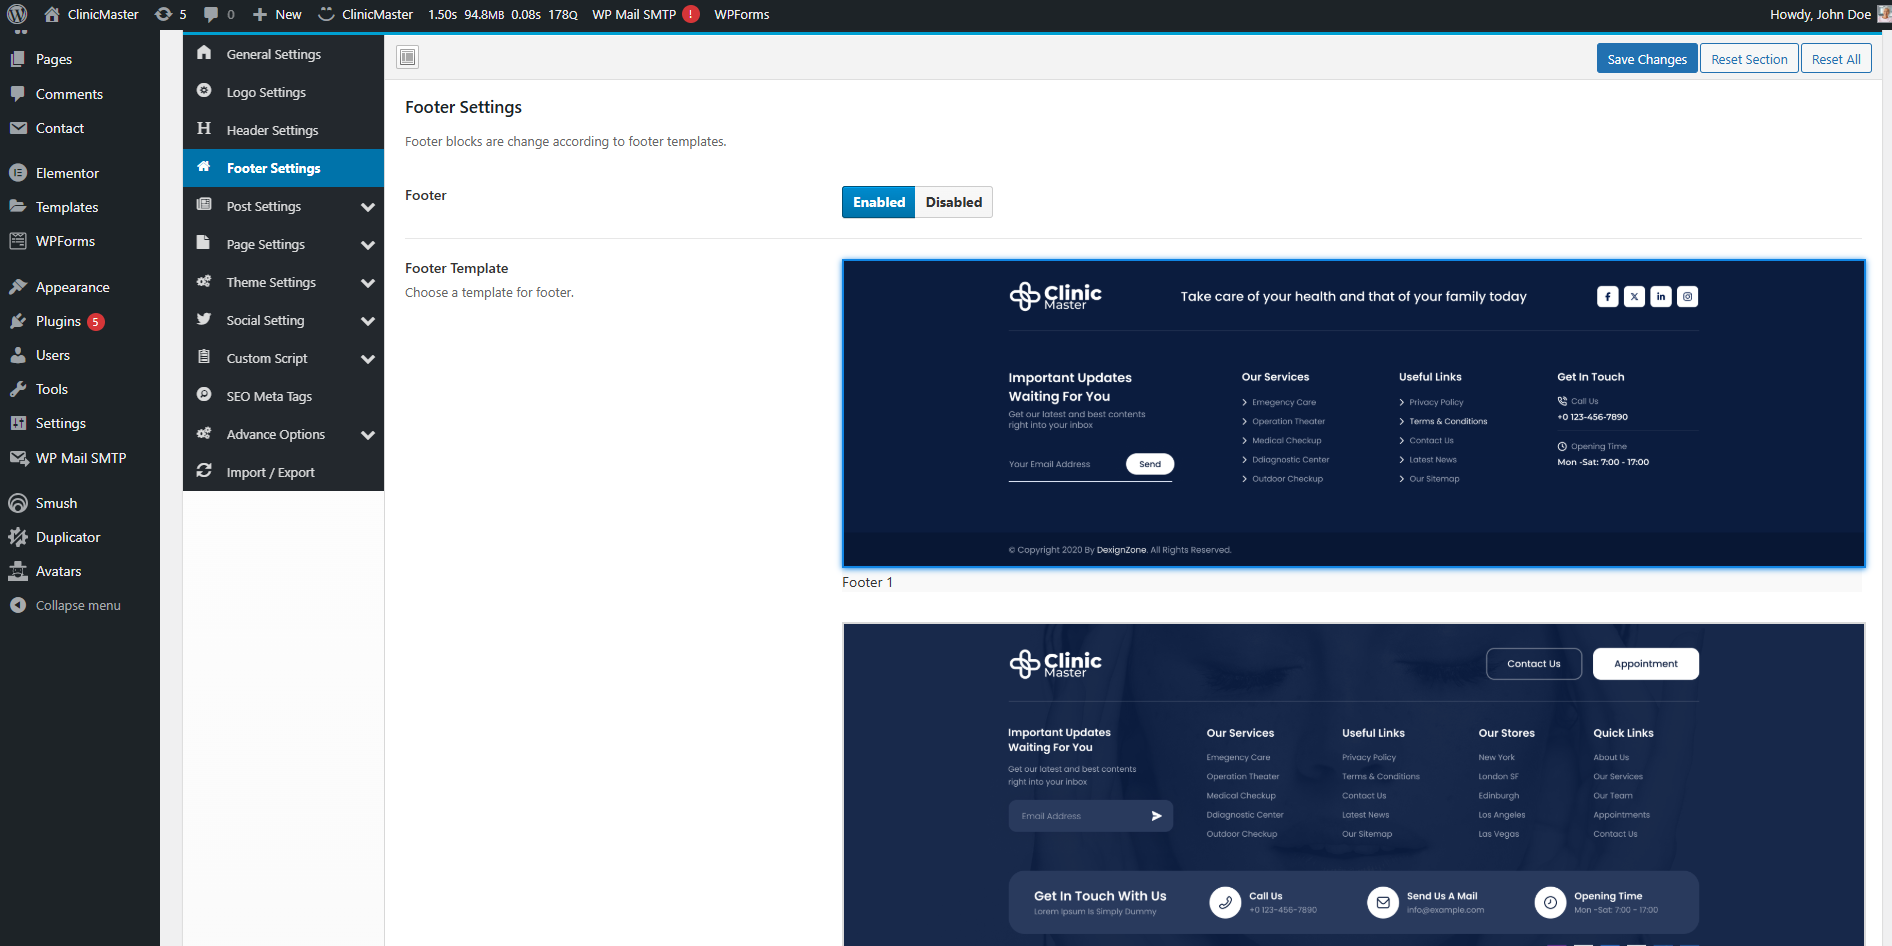Click the Import / Export refresh icon
This screenshot has height=946, width=1892.
(x=204, y=471)
